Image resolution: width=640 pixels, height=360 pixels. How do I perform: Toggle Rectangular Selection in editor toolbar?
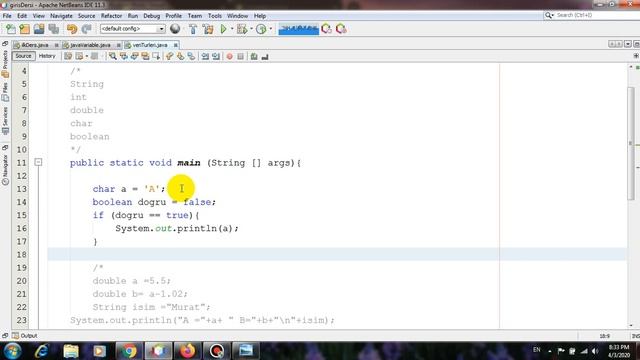(156, 56)
